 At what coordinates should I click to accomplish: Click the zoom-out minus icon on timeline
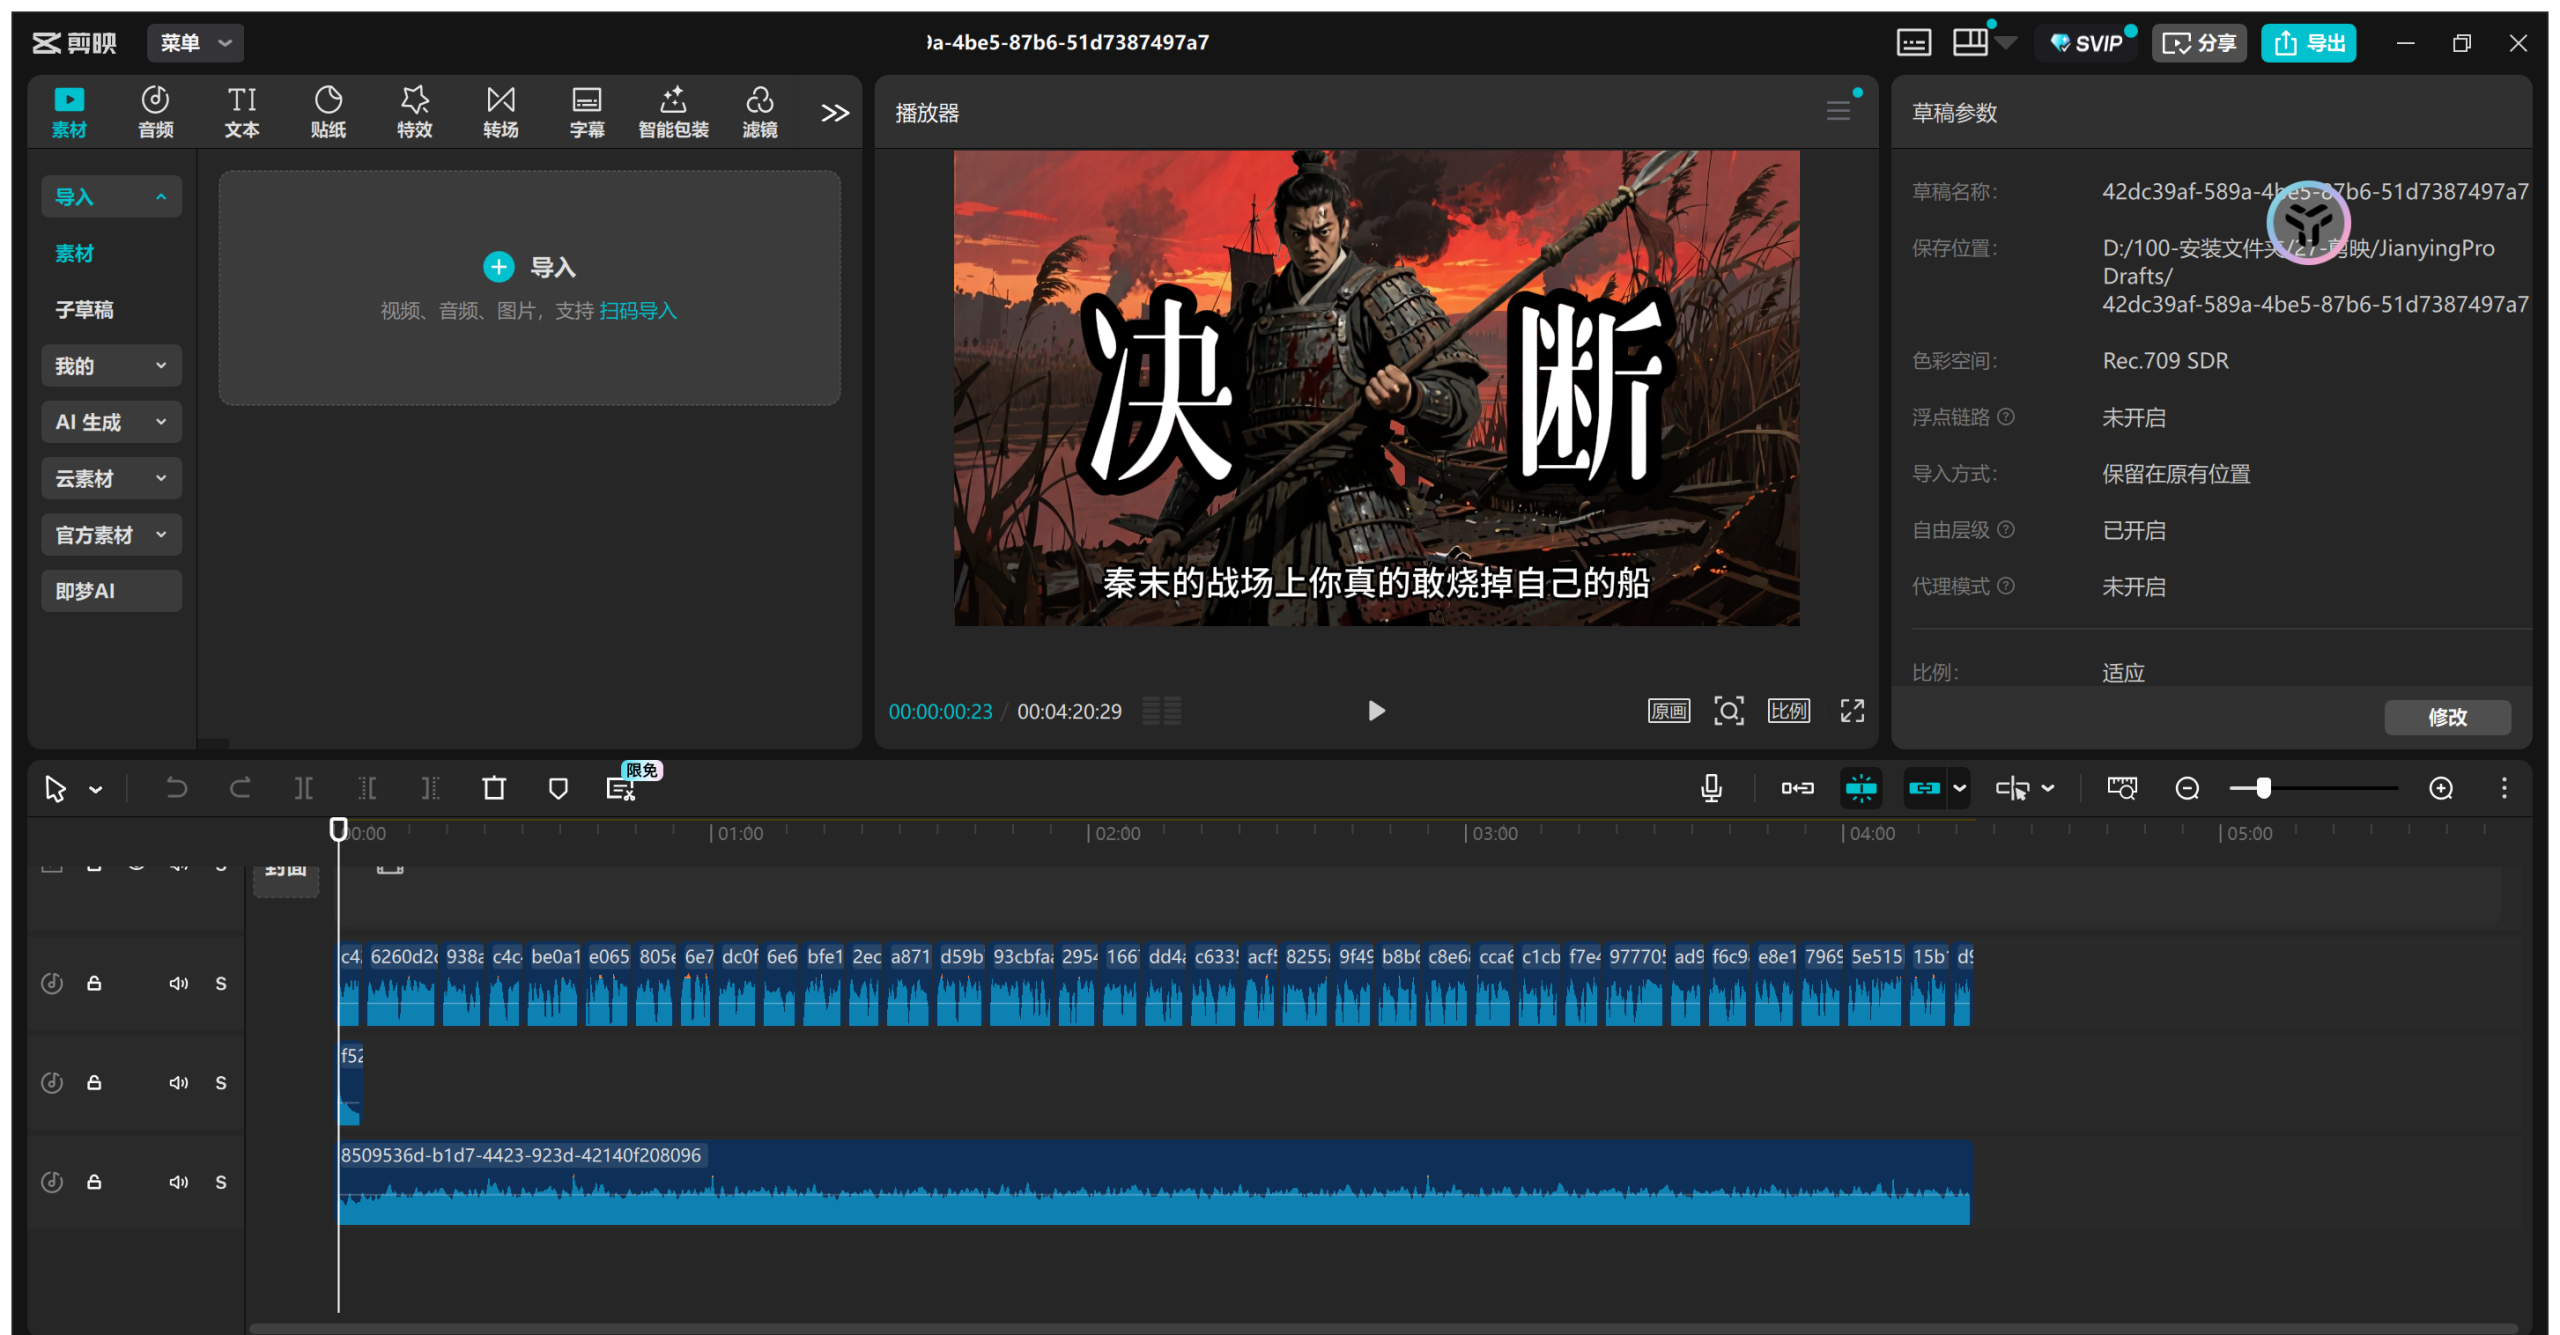click(x=2187, y=788)
